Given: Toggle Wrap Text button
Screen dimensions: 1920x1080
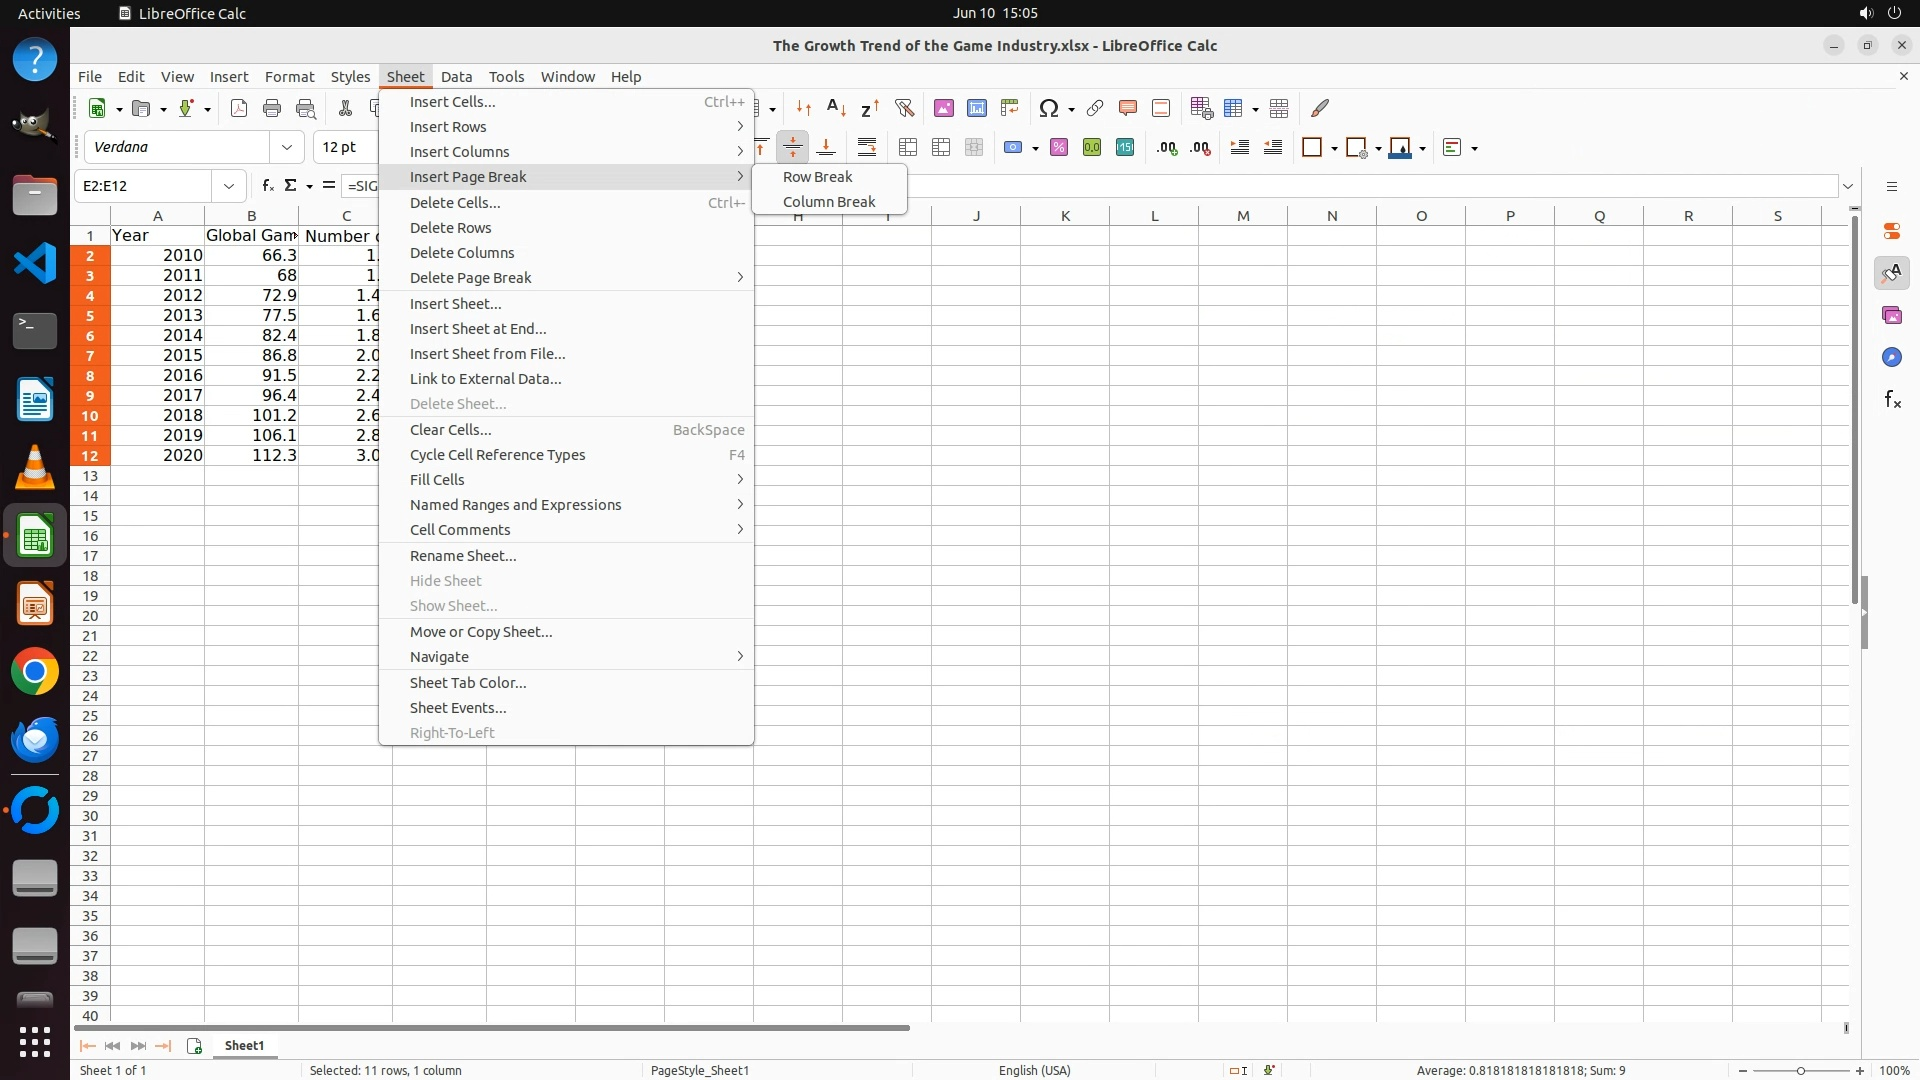Looking at the screenshot, I should click(867, 148).
